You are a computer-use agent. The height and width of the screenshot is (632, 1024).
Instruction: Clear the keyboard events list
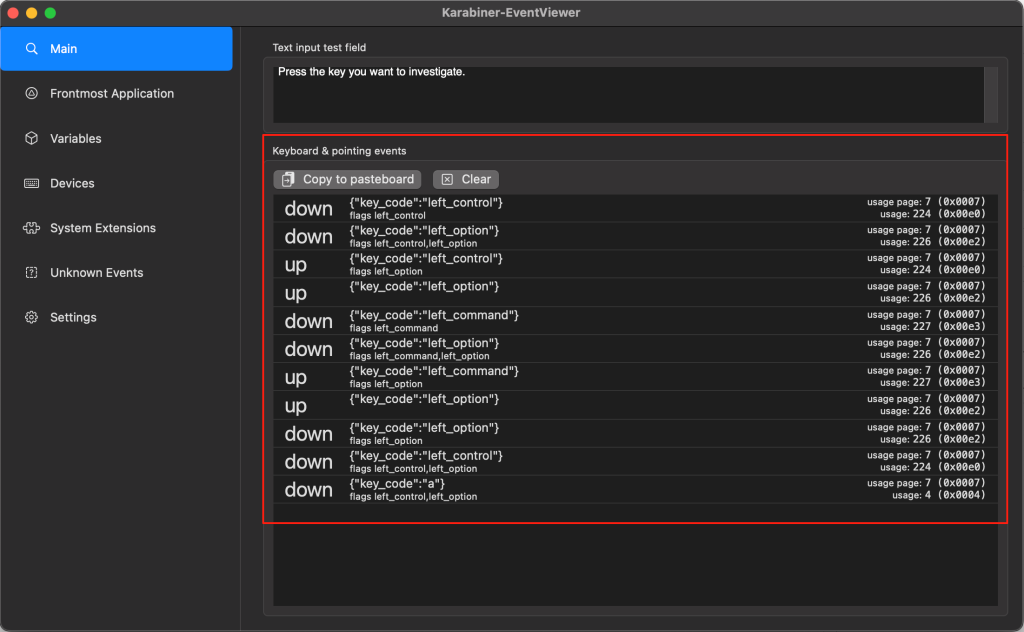pyautogui.click(x=466, y=179)
